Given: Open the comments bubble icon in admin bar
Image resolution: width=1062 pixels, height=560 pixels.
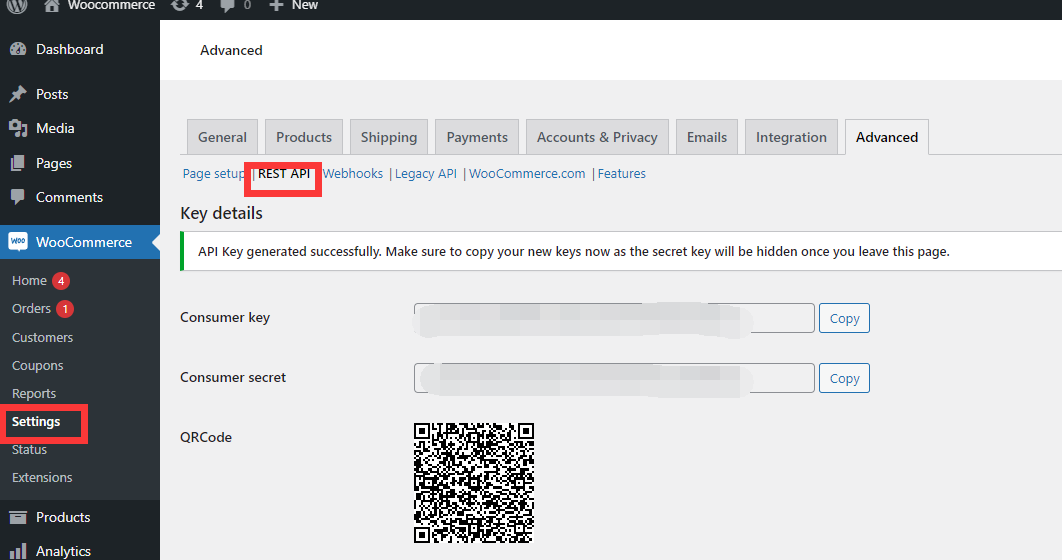Looking at the screenshot, I should pos(228,5).
